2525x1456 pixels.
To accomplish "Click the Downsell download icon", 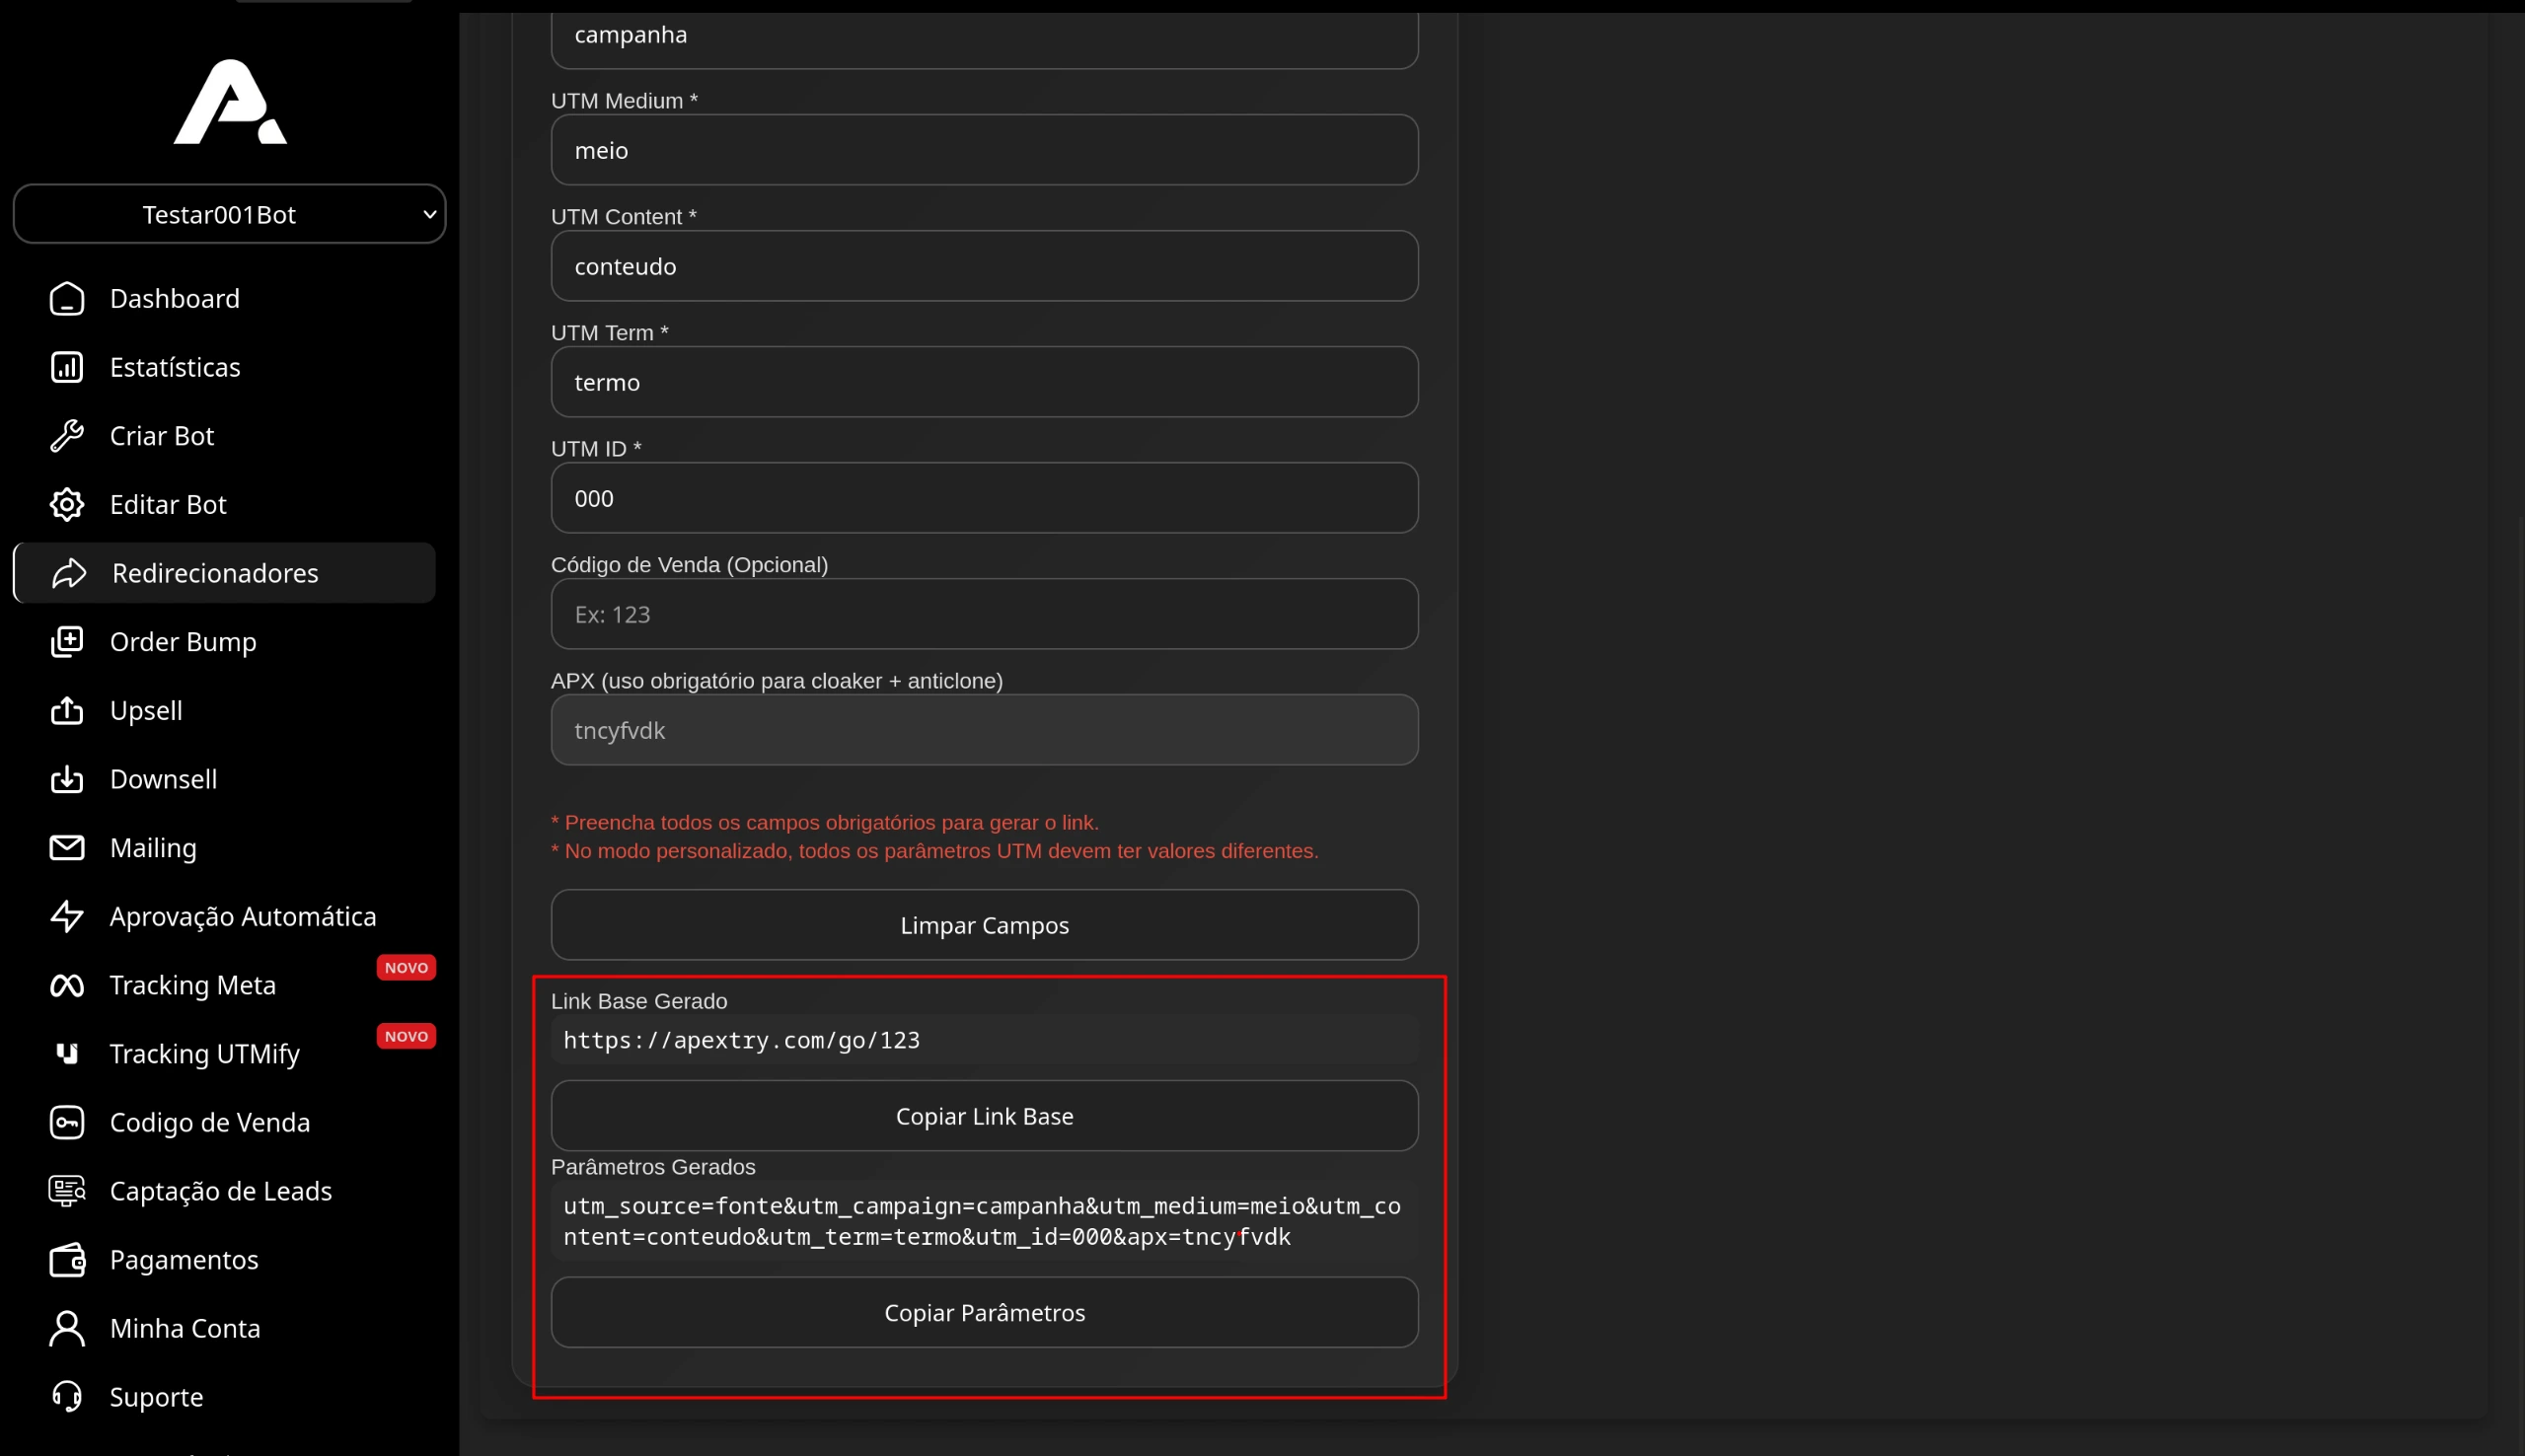I will click(x=67, y=779).
